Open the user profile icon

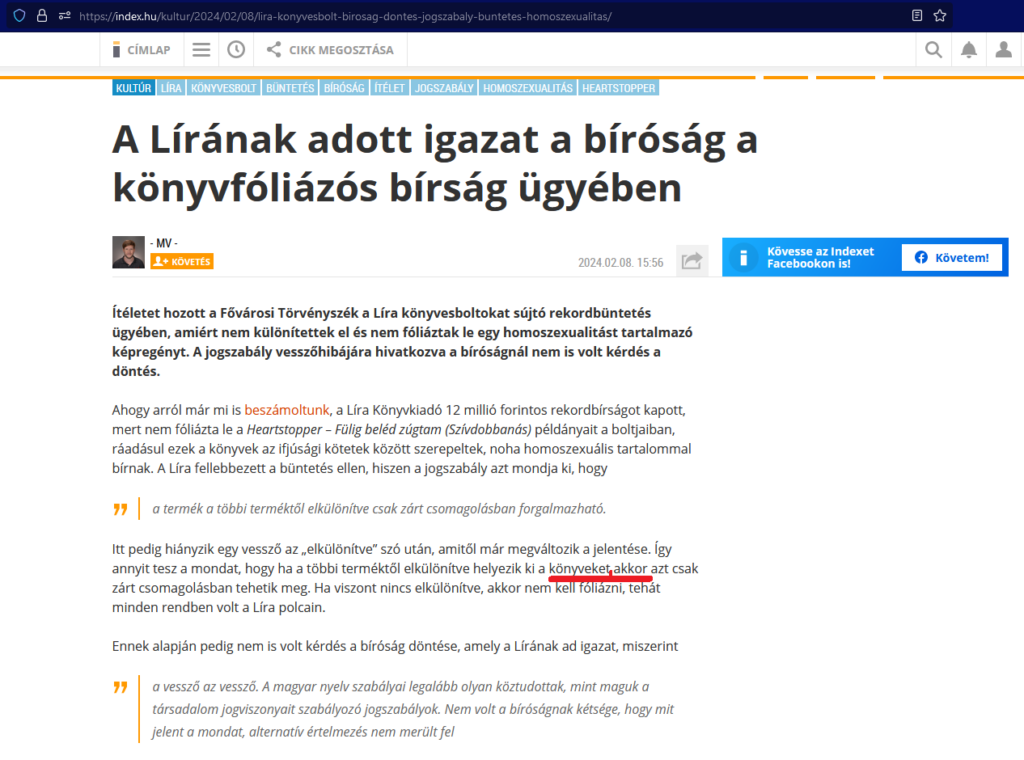pos(1004,49)
